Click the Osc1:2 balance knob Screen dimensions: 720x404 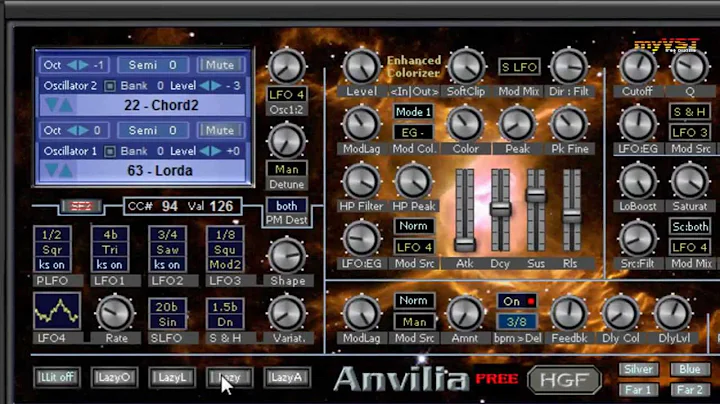[287, 67]
